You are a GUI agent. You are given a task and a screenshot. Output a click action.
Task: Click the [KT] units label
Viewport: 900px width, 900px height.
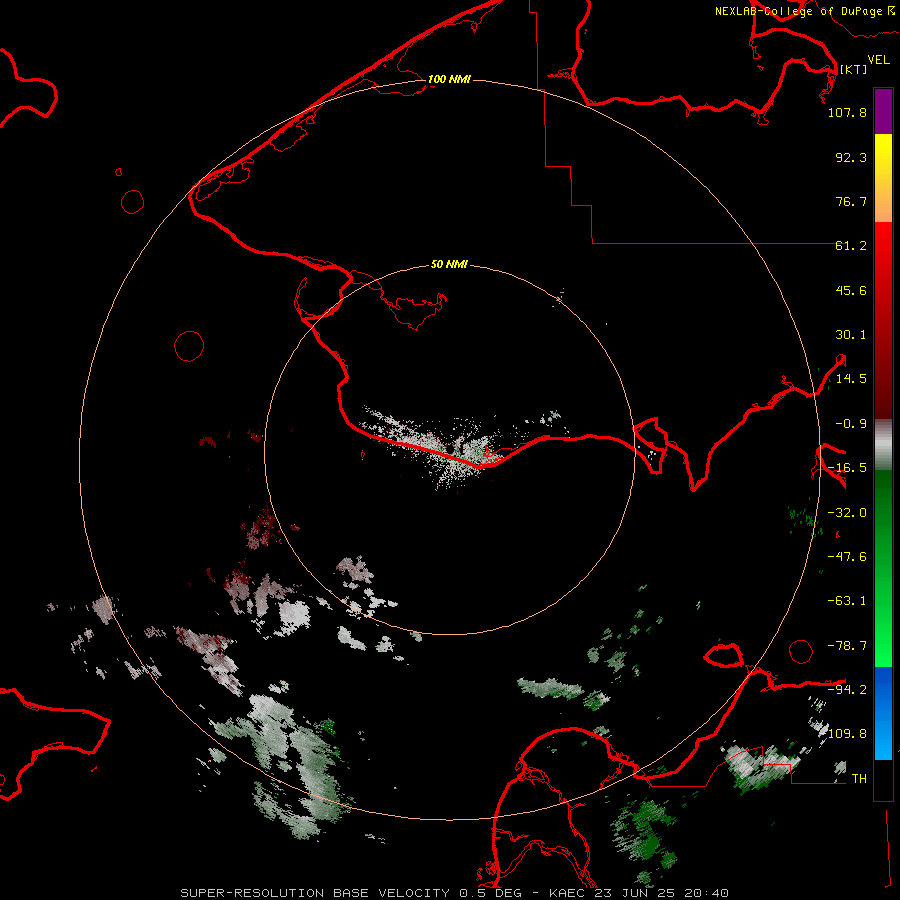coord(853,69)
